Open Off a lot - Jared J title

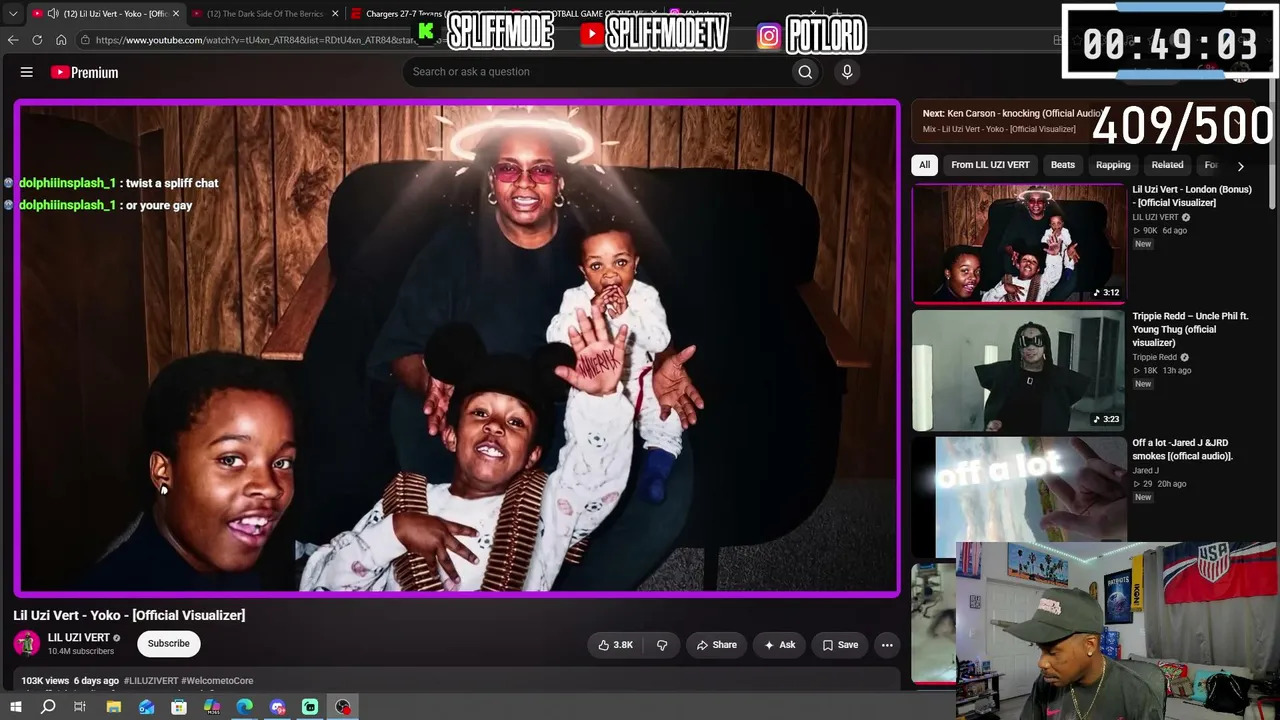[x=1182, y=449]
